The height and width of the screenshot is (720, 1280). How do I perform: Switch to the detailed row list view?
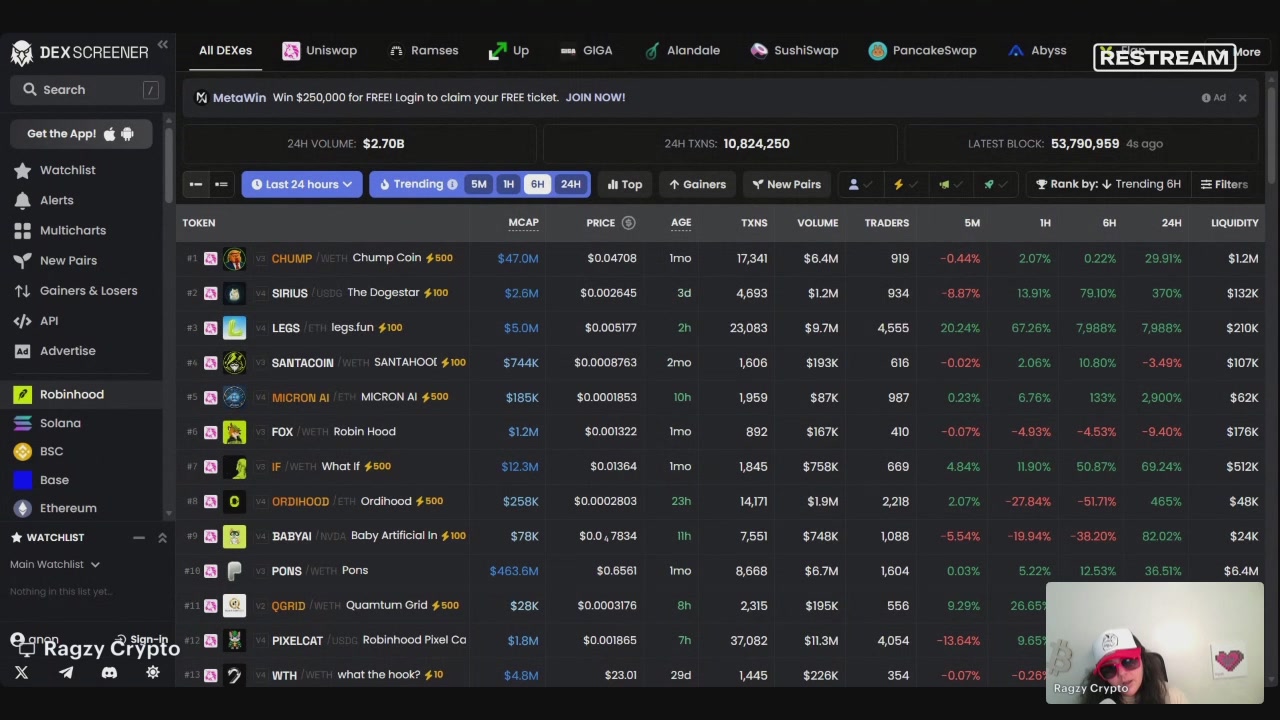click(221, 184)
